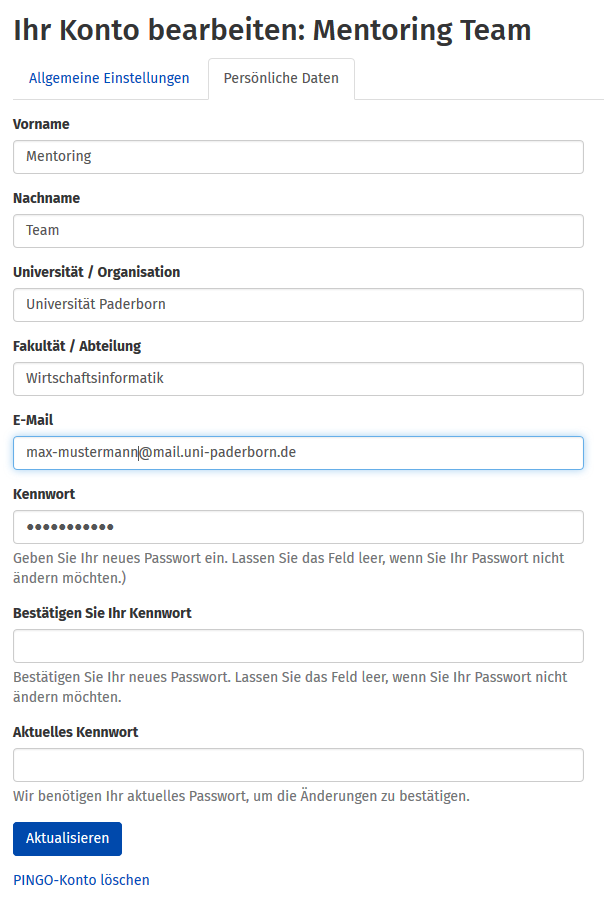Click the Fakultät / Abteilung label
Screen dimensions: 604x898
click(x=77, y=346)
